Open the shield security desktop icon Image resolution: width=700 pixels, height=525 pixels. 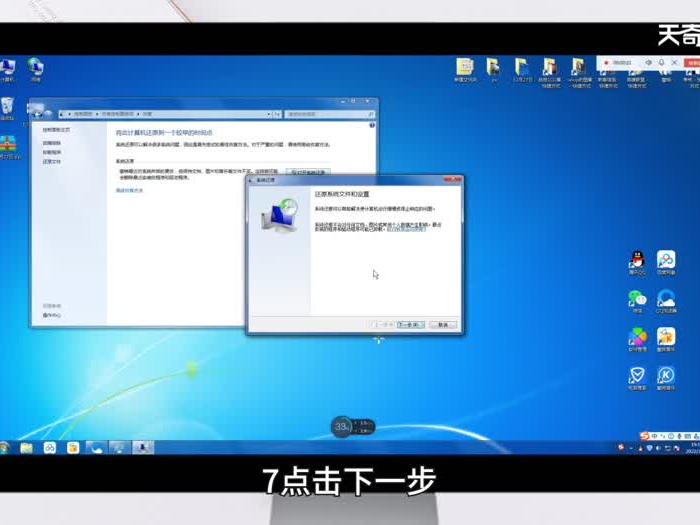(638, 379)
